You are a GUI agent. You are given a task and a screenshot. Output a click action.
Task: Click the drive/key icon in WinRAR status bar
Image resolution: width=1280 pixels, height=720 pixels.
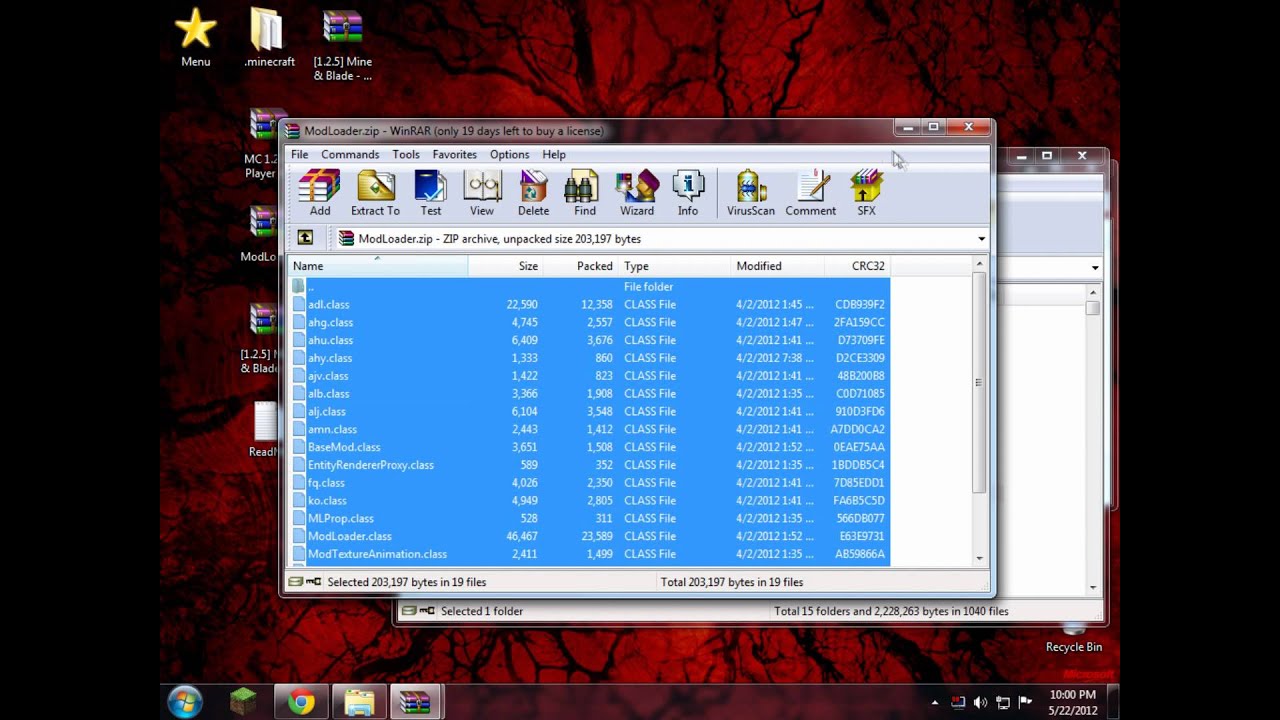coord(305,582)
